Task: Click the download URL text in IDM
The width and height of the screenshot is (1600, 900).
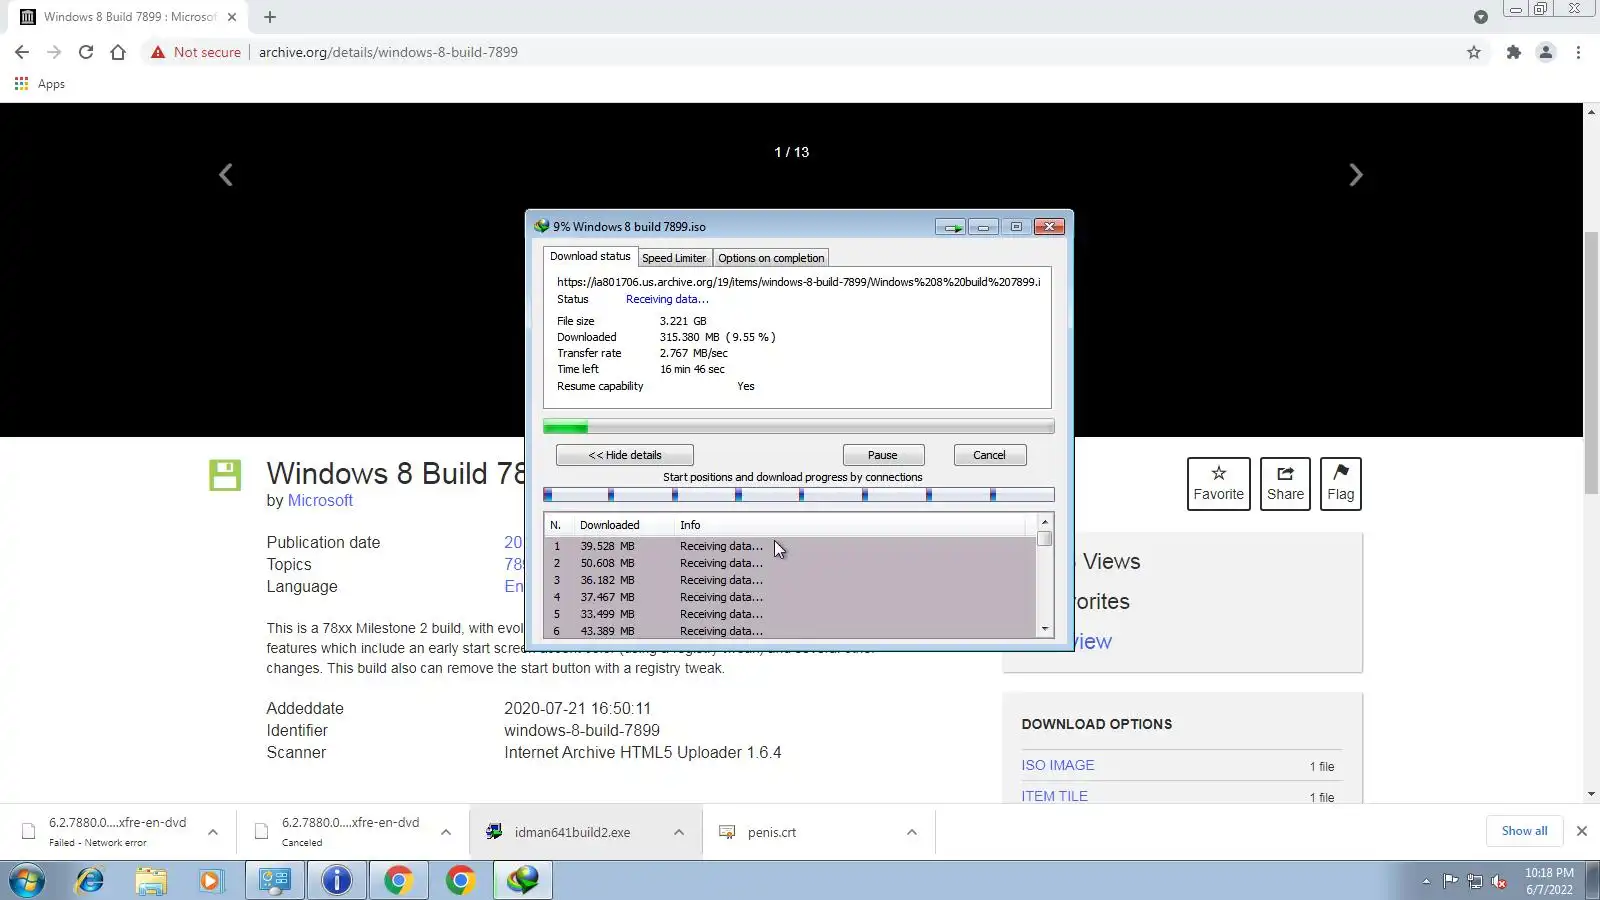Action: [798, 282]
